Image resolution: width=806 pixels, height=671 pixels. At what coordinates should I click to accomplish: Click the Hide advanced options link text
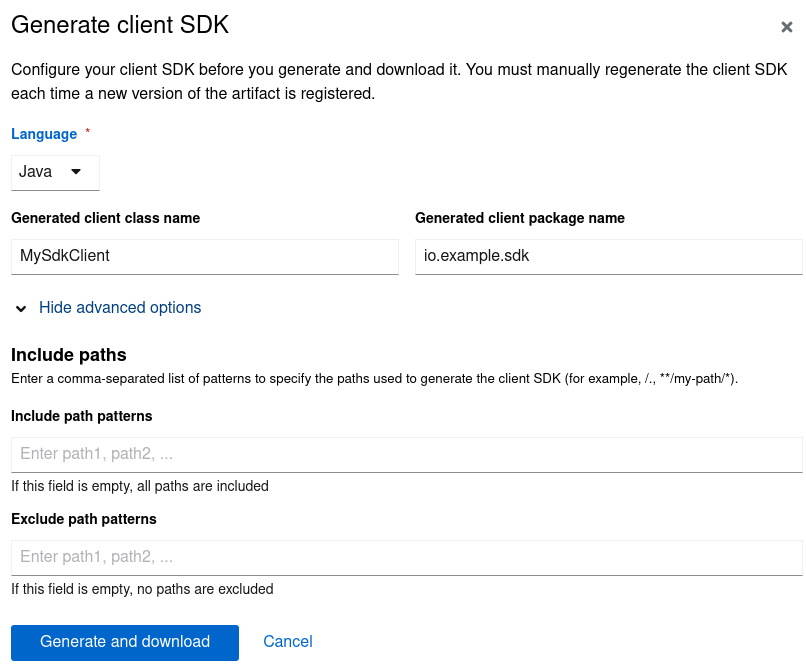tap(120, 308)
